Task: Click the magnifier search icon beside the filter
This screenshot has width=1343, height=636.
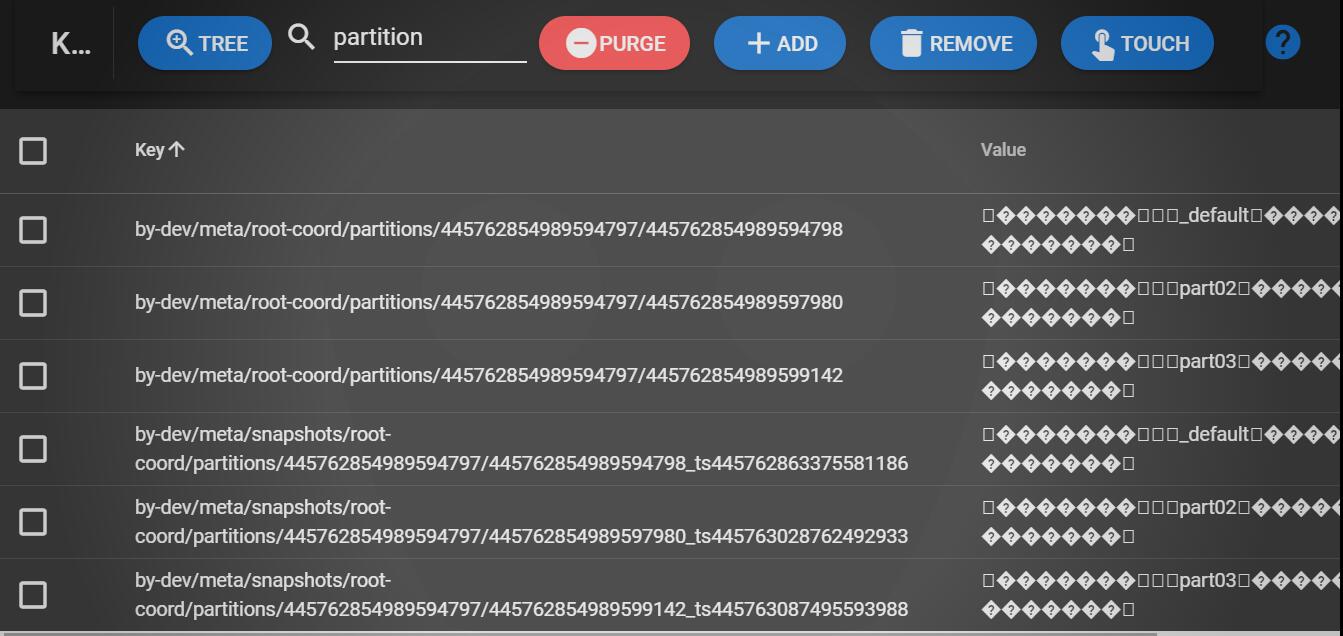Action: click(x=301, y=38)
